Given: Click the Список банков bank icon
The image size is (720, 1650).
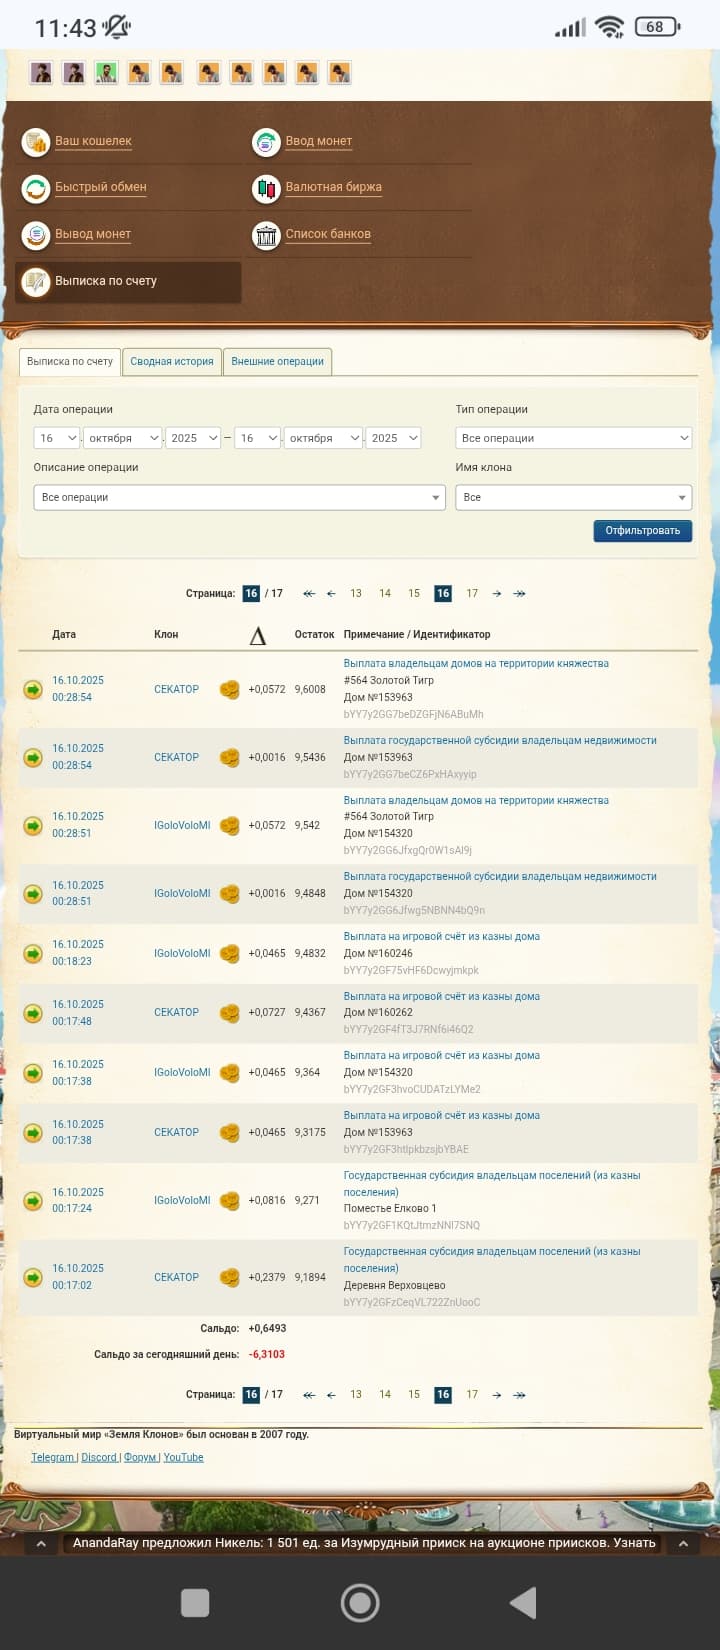Looking at the screenshot, I should point(266,235).
